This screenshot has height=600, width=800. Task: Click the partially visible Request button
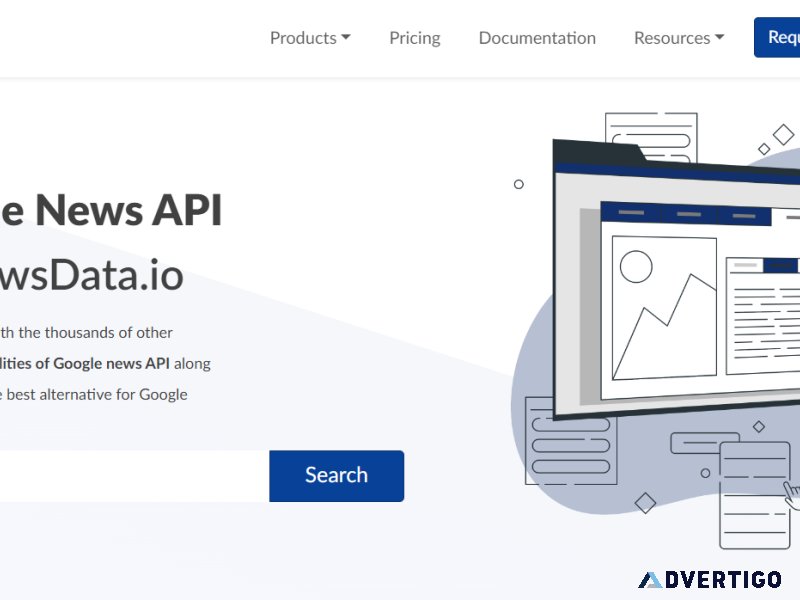(x=777, y=37)
